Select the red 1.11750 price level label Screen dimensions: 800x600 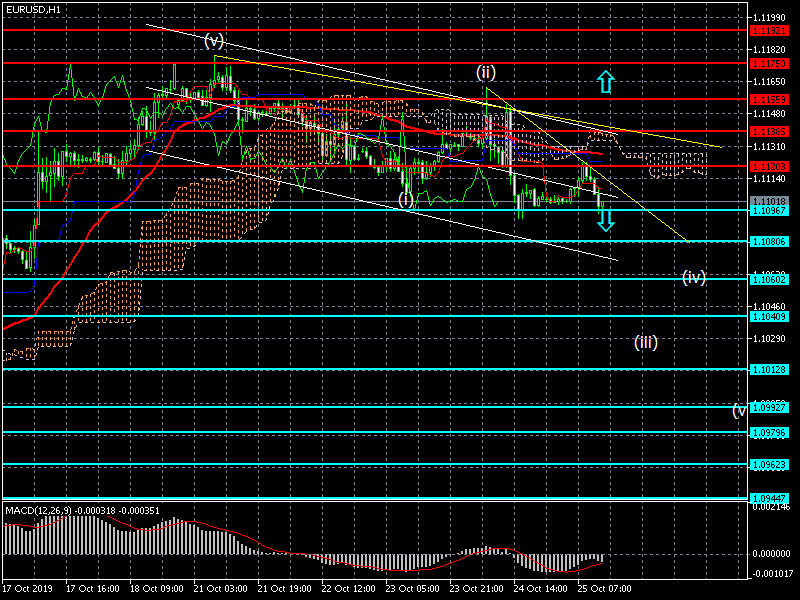(769, 63)
